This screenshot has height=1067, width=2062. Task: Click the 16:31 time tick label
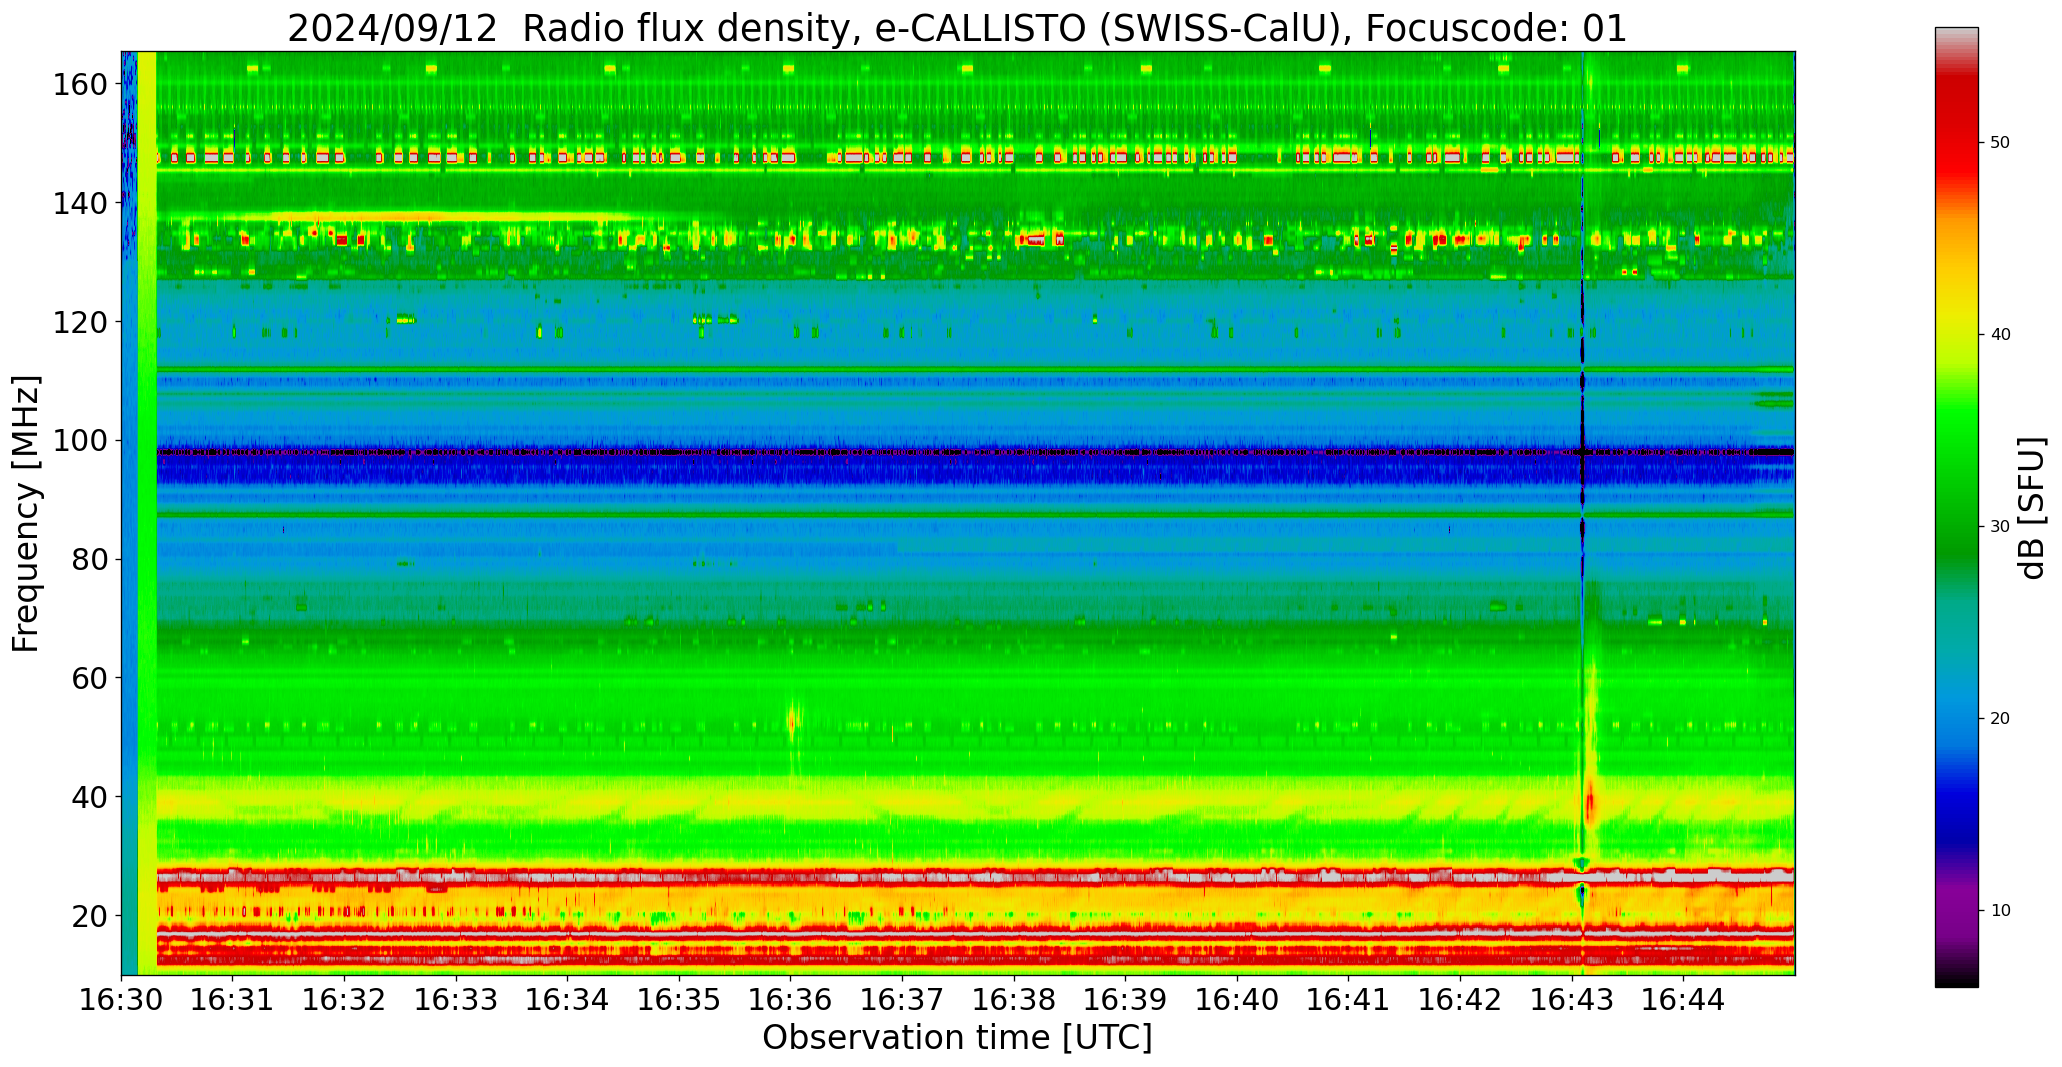[233, 999]
